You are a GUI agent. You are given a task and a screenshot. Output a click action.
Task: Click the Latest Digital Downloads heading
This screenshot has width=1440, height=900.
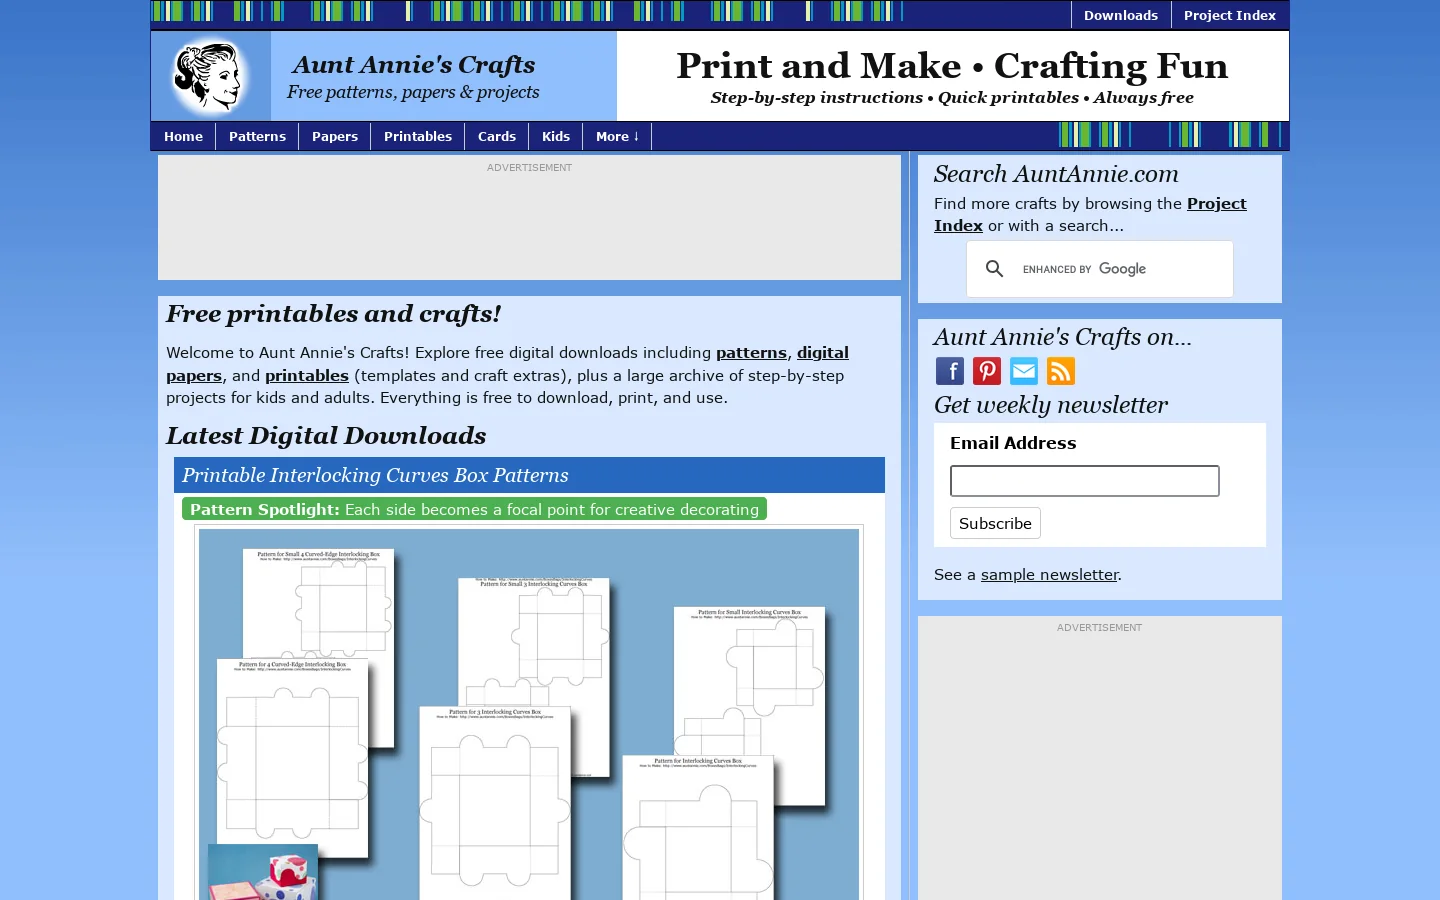coord(326,436)
